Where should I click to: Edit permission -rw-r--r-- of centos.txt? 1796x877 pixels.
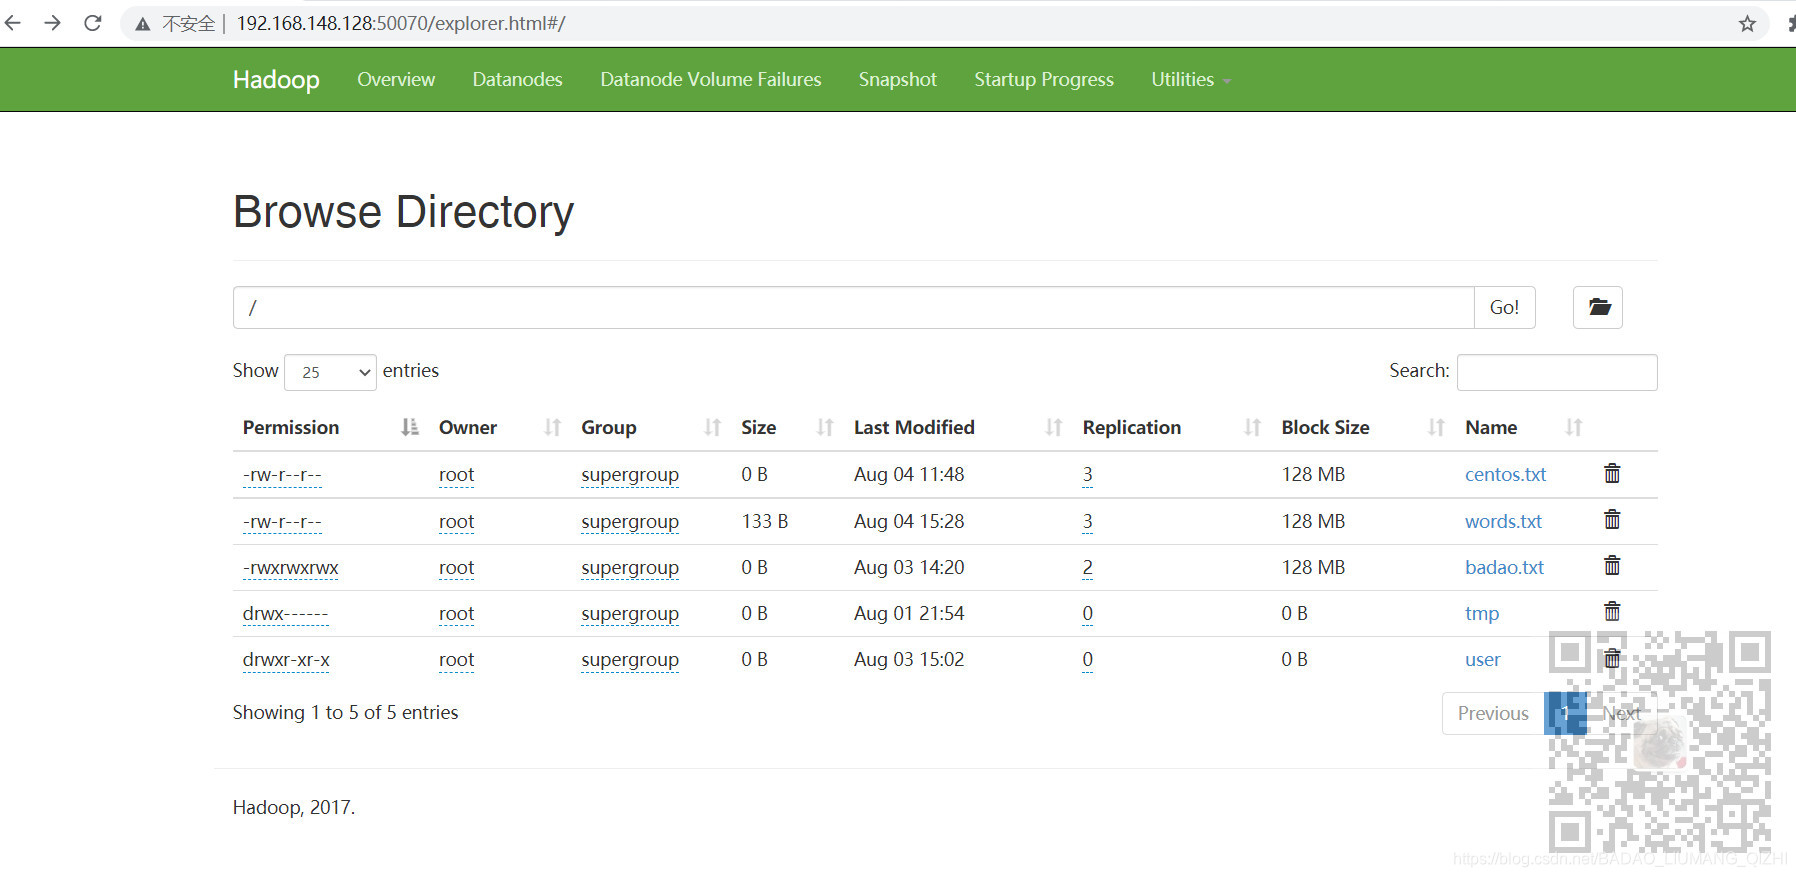282,475
